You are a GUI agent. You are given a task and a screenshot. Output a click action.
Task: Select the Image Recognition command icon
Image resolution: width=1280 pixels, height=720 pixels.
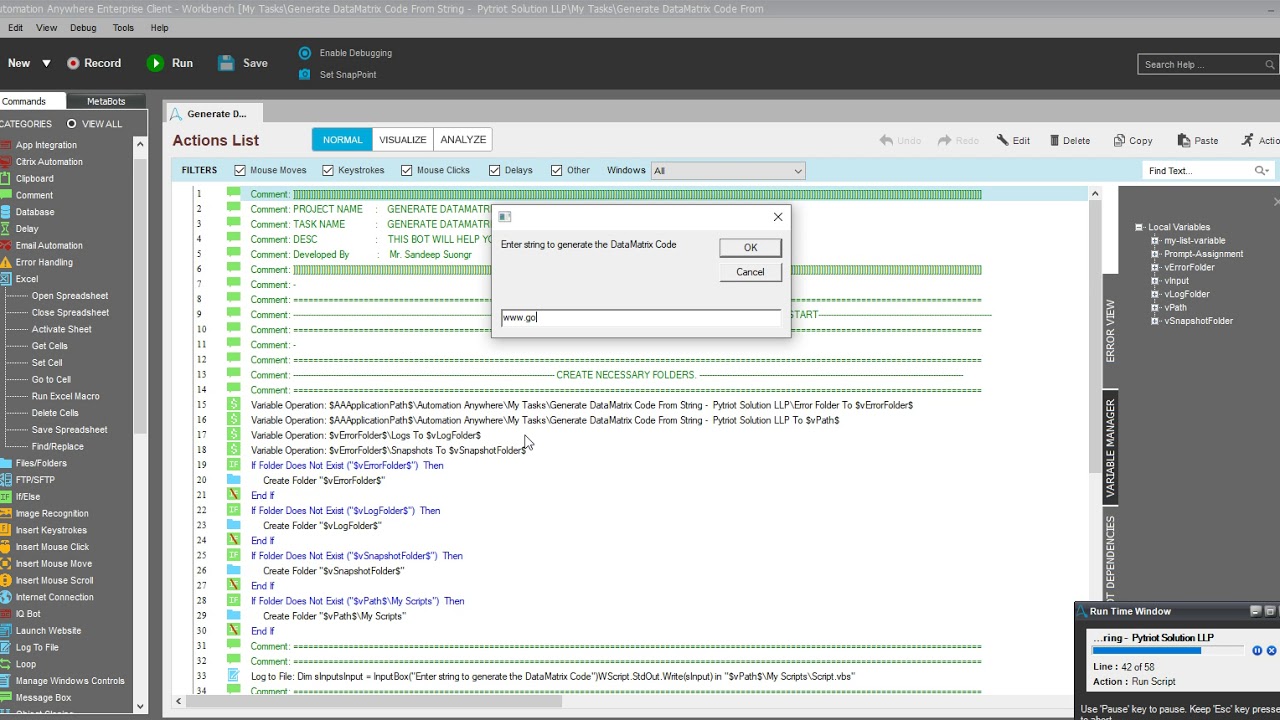click(x=5, y=514)
